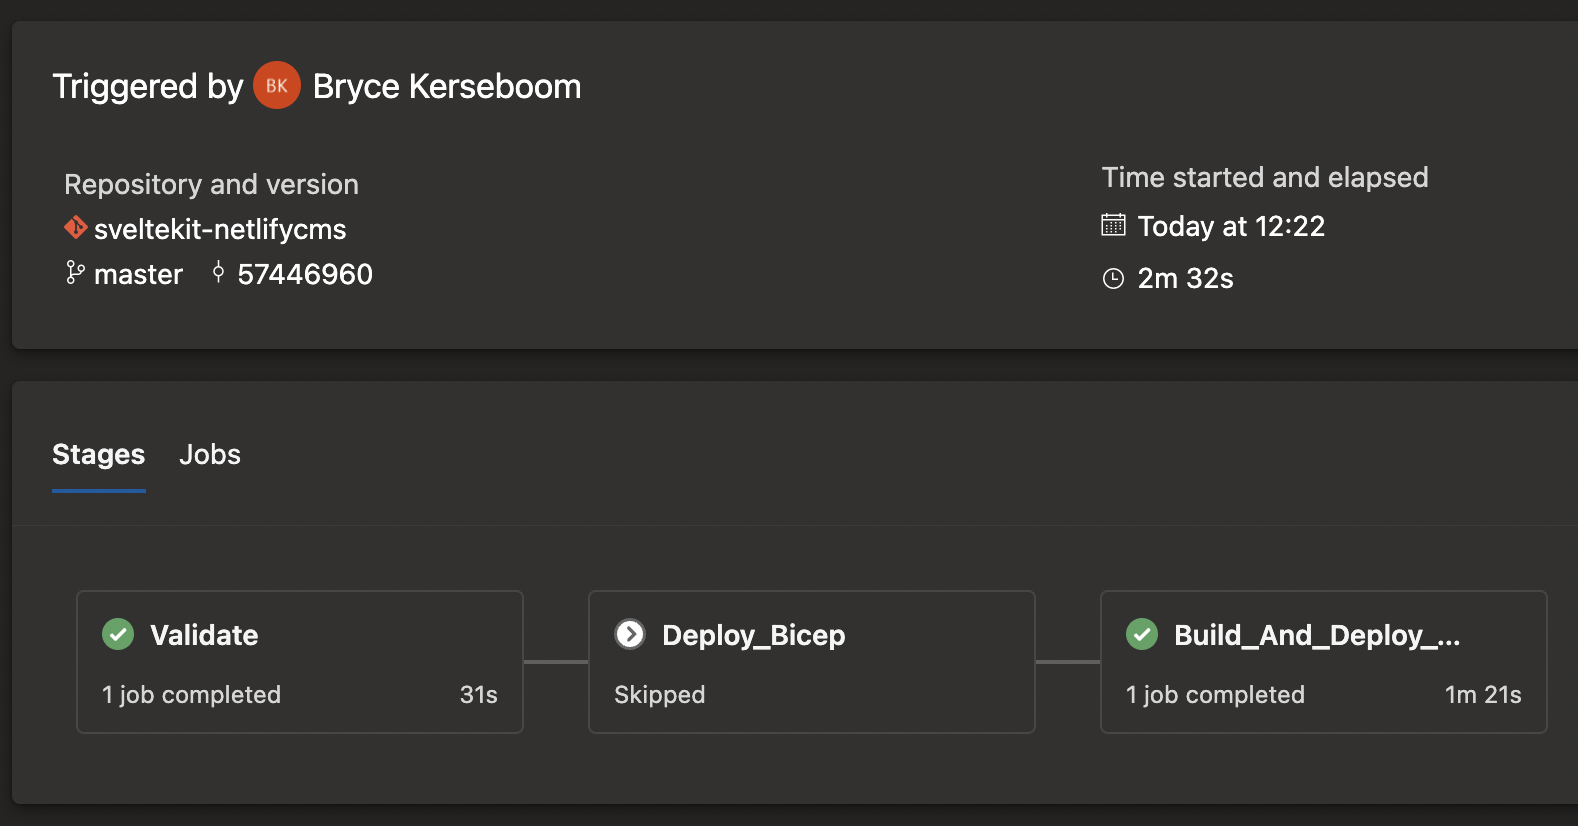Open the Deploy_Bicep stage card
This screenshot has width=1578, height=826.
(x=811, y=662)
